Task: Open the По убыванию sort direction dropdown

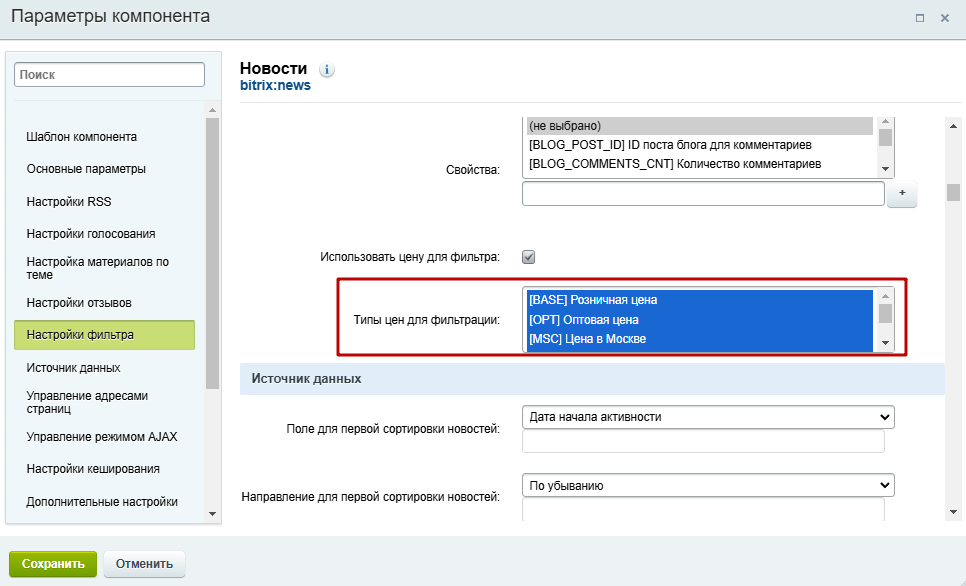Action: pos(708,486)
